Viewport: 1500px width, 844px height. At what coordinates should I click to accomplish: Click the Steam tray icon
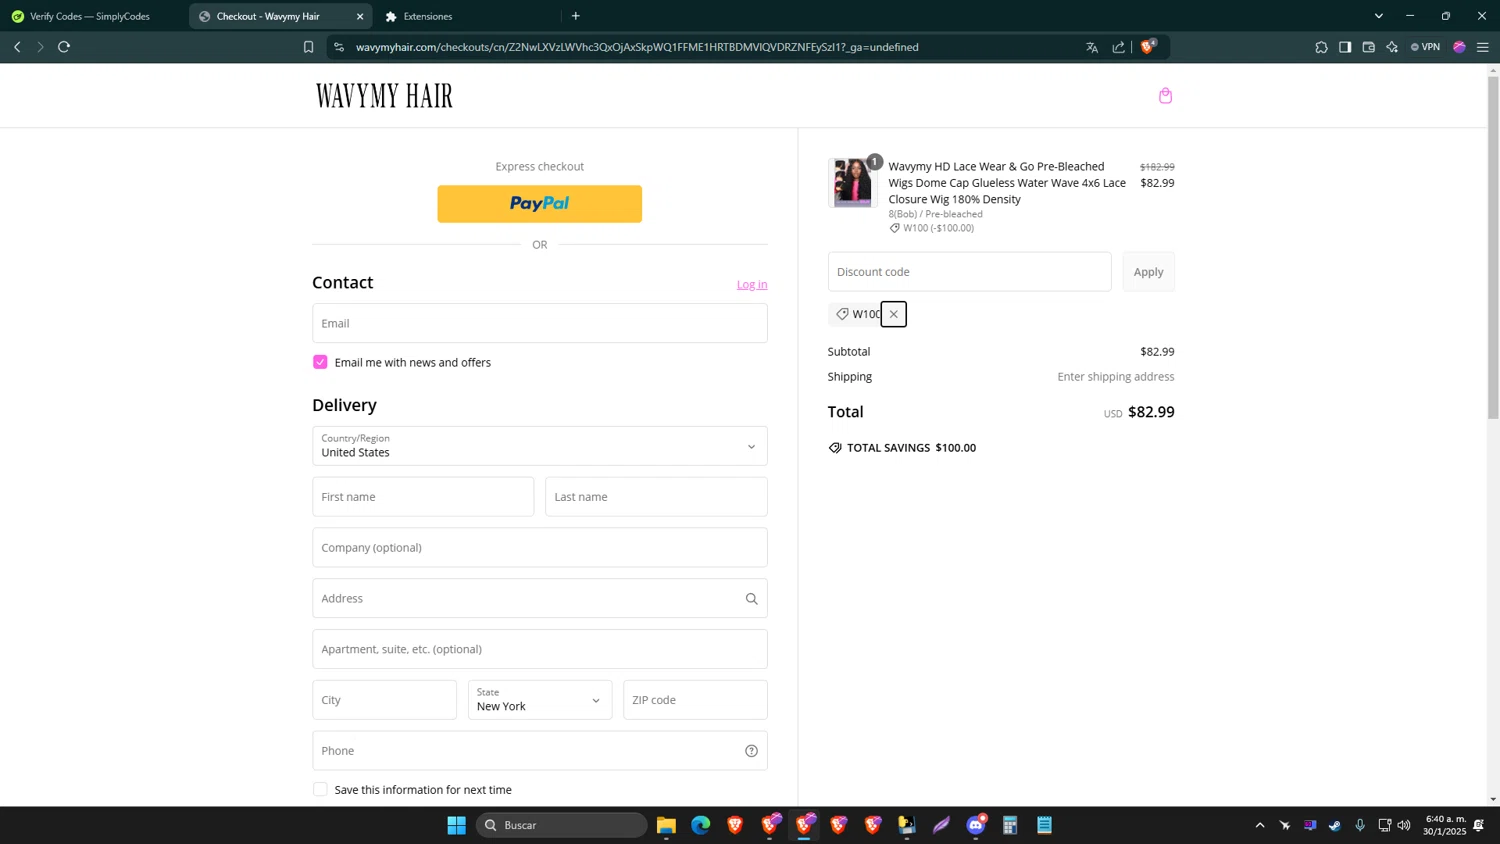(1335, 825)
